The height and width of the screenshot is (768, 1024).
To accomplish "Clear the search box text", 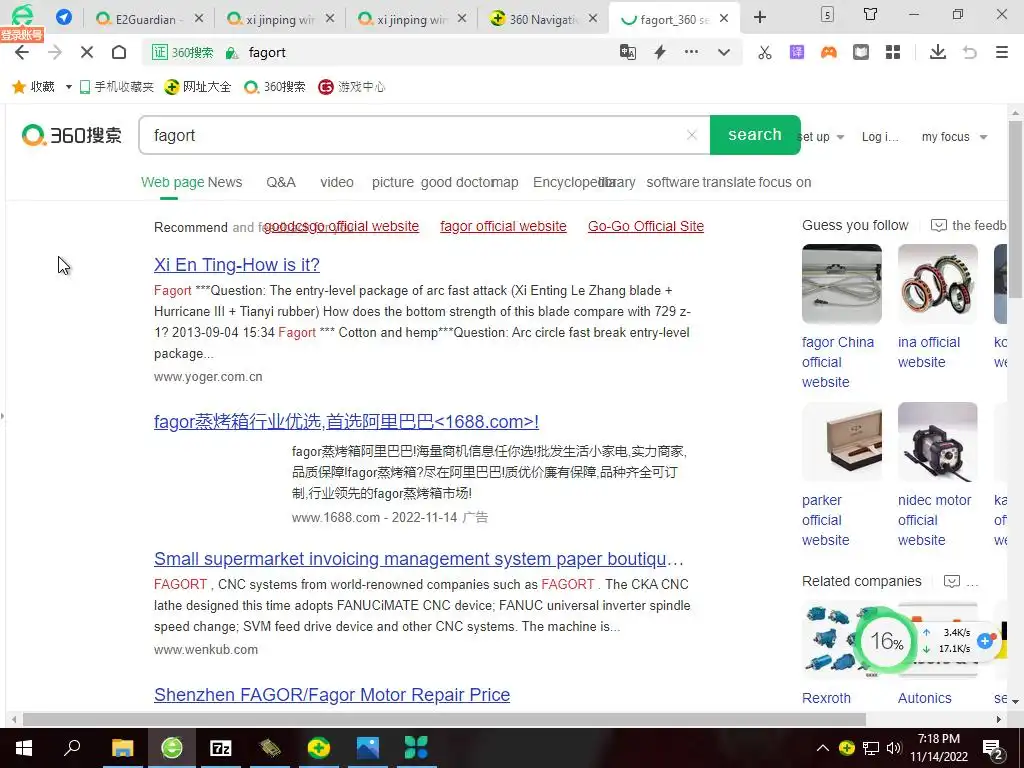I will coord(692,135).
